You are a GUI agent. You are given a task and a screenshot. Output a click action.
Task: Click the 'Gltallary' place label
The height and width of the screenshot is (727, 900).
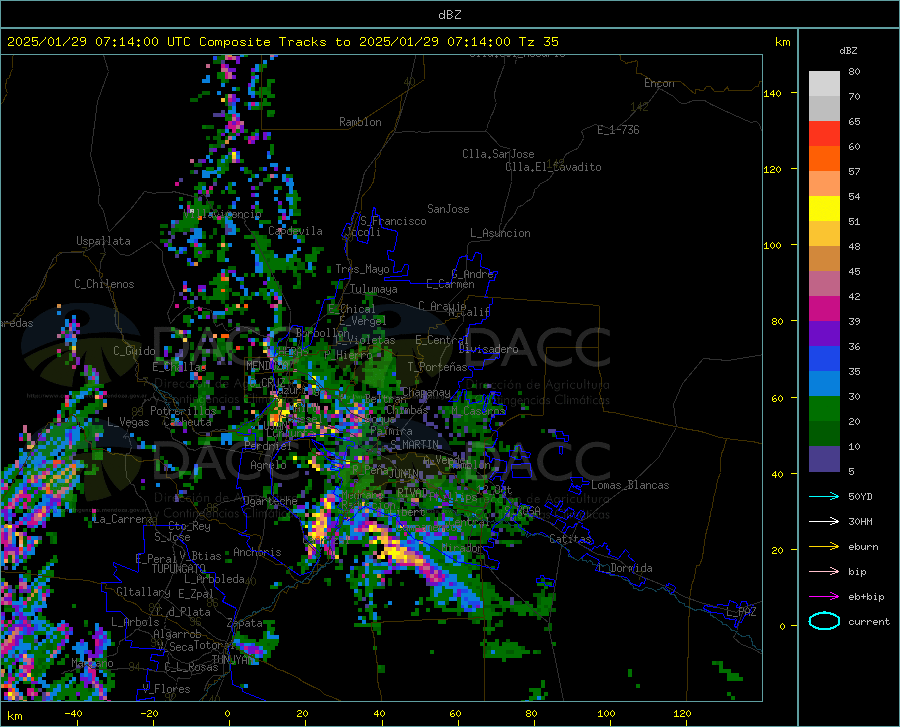(x=143, y=592)
